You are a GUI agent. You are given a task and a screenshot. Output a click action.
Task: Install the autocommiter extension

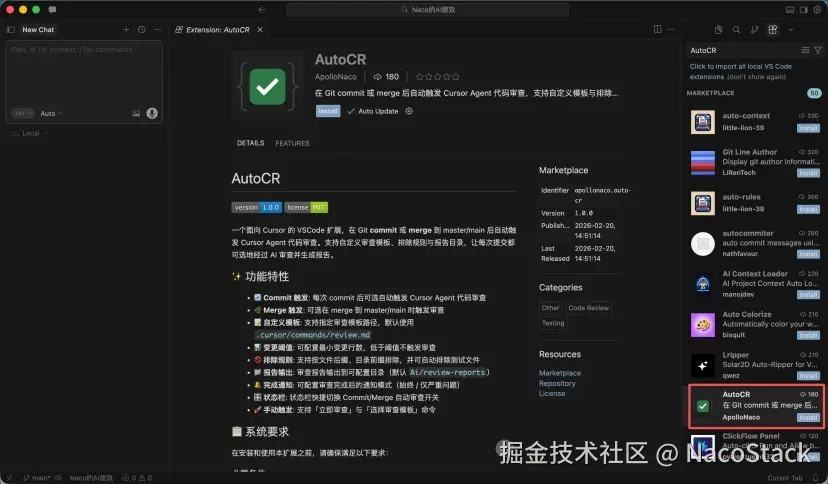808,254
